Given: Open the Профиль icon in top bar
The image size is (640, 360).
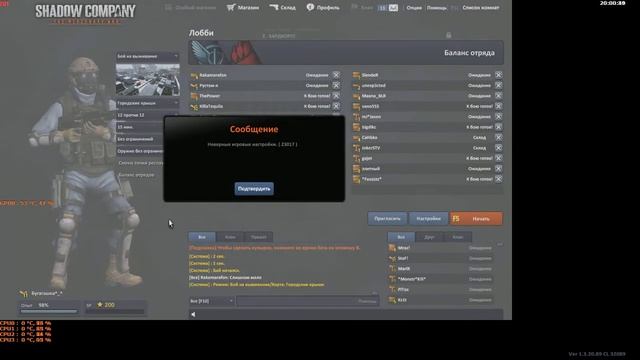Looking at the screenshot, I should [310, 7].
